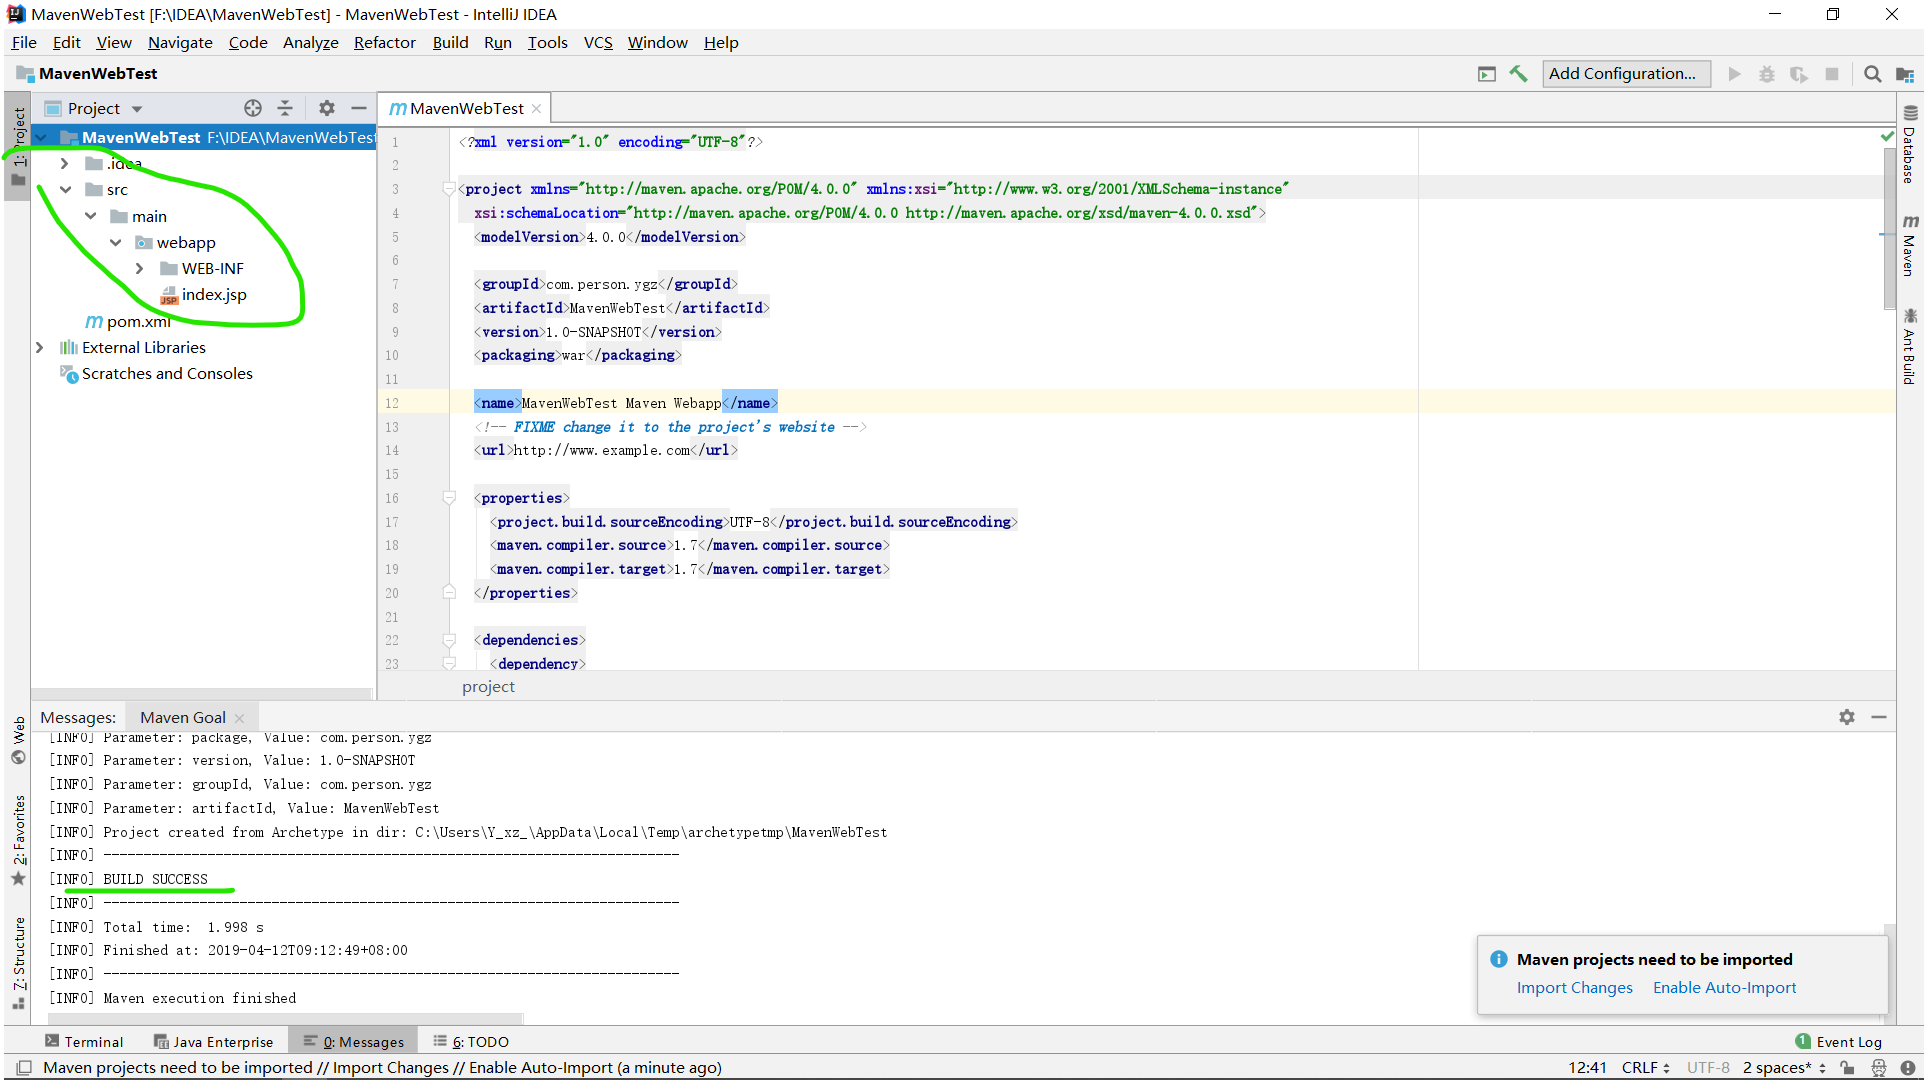Screen dimensions: 1924x1080
Task: Expand External Libraries in the Project panel
Action: pyautogui.click(x=40, y=347)
